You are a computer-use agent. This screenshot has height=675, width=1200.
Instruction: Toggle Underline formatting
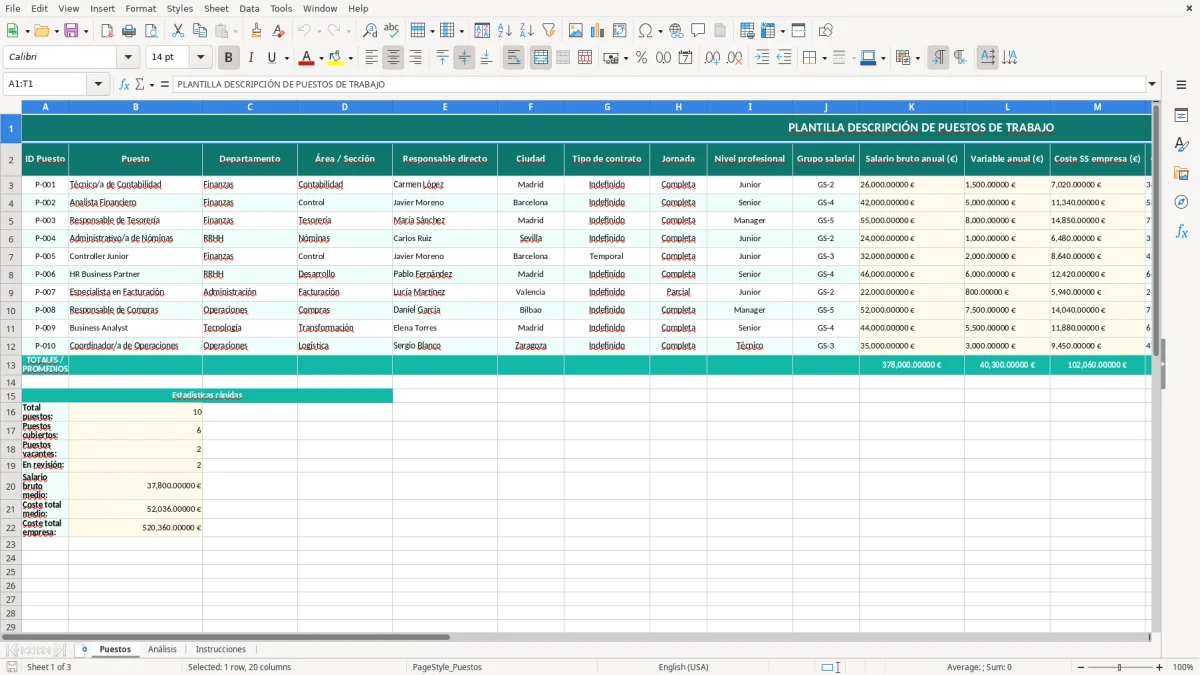tap(271, 58)
